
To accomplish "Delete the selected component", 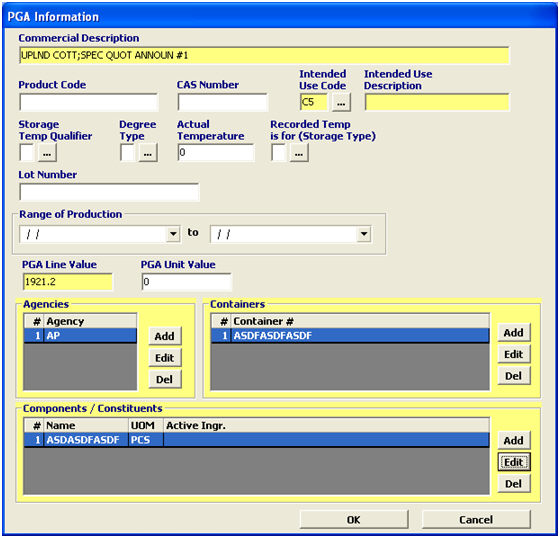I will (514, 484).
